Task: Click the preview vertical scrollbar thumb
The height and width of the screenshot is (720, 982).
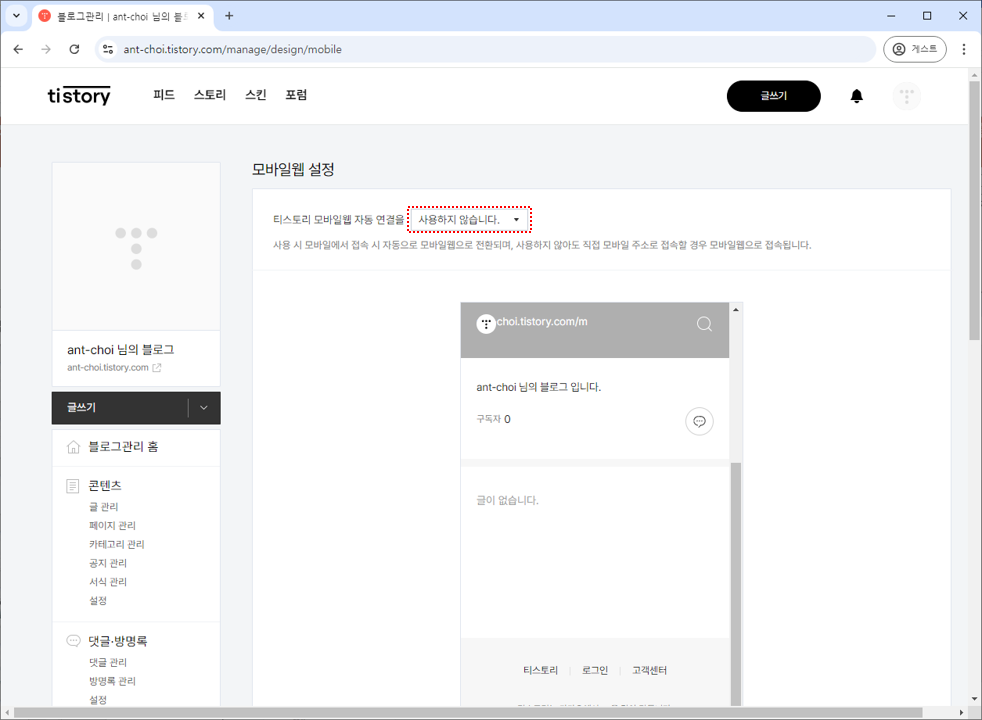Action: tap(736, 584)
